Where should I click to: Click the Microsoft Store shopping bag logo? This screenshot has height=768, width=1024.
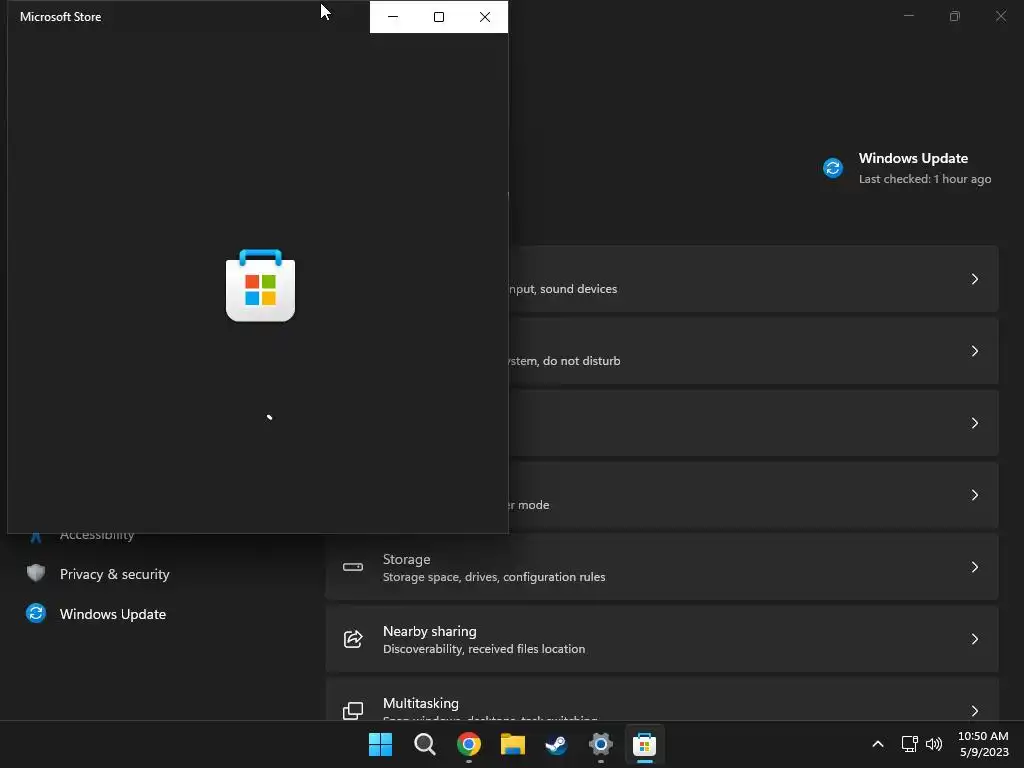[x=261, y=285]
